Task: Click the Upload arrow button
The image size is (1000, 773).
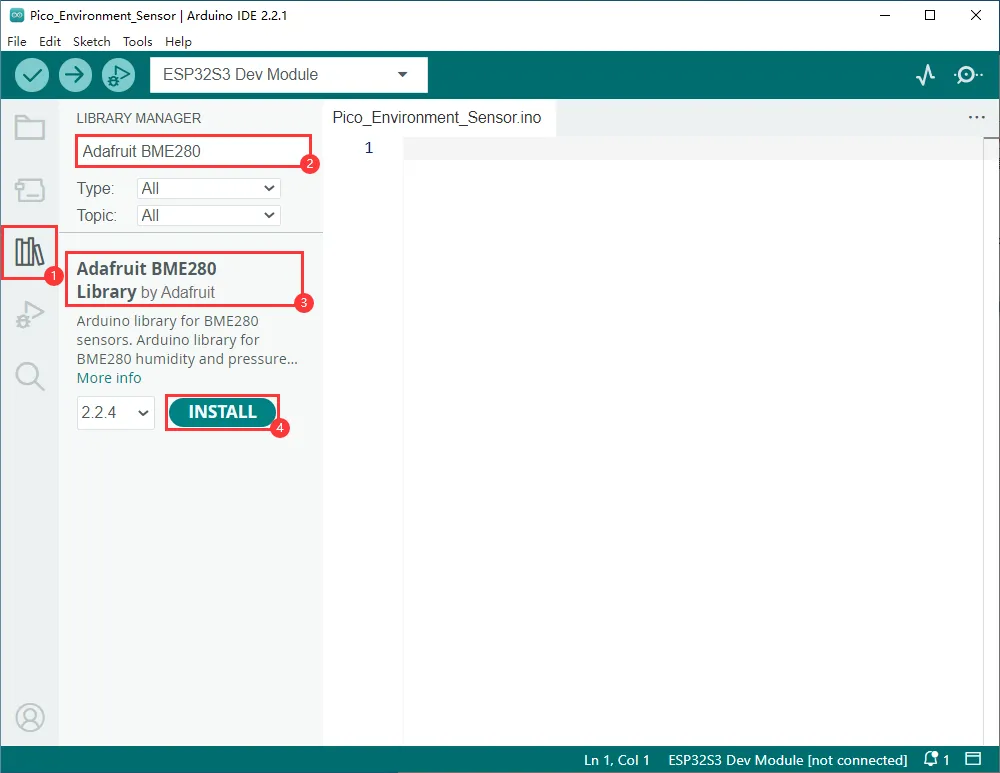Action: (75, 75)
